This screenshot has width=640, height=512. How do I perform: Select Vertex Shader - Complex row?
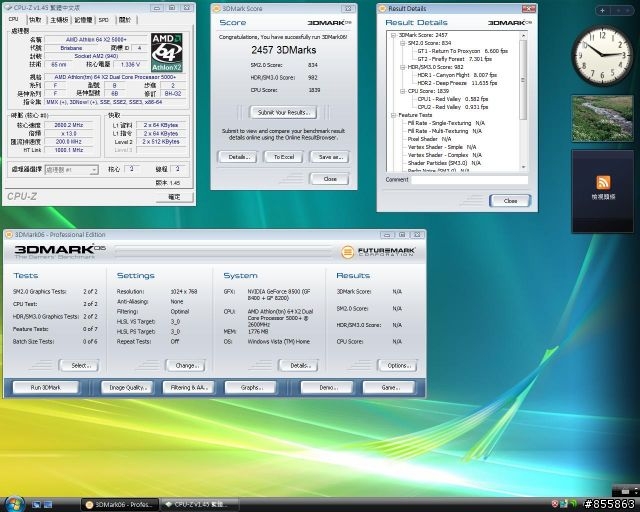click(x=444, y=155)
